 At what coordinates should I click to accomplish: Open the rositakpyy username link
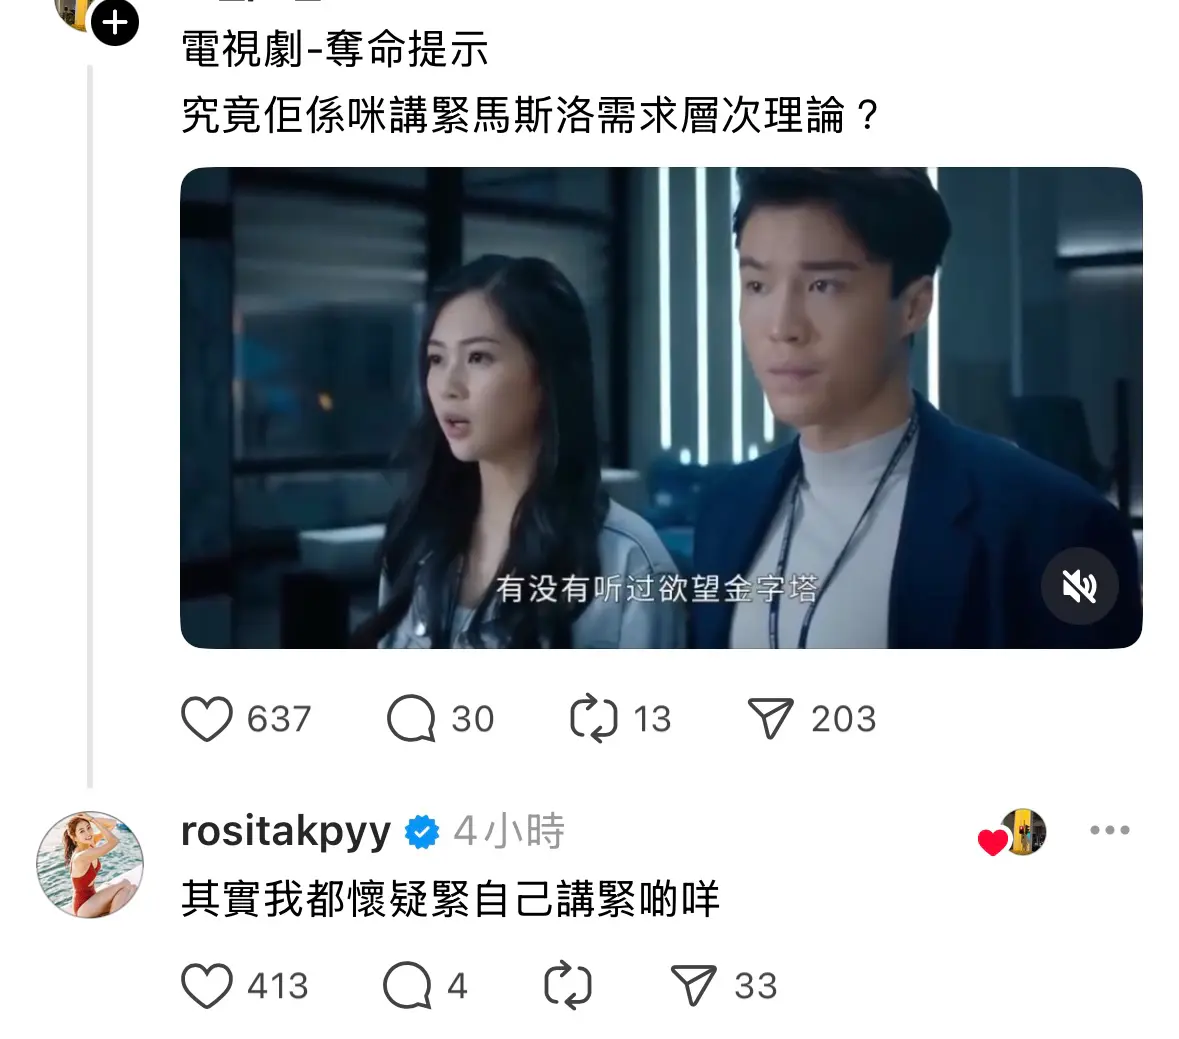pyautogui.click(x=286, y=831)
